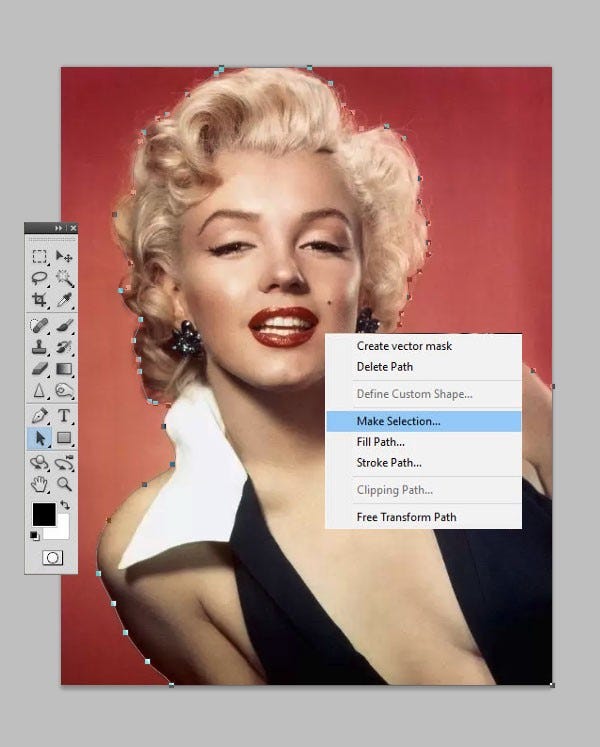Swap foreground and background colors
This screenshot has width=600, height=747.
pyautogui.click(x=65, y=505)
